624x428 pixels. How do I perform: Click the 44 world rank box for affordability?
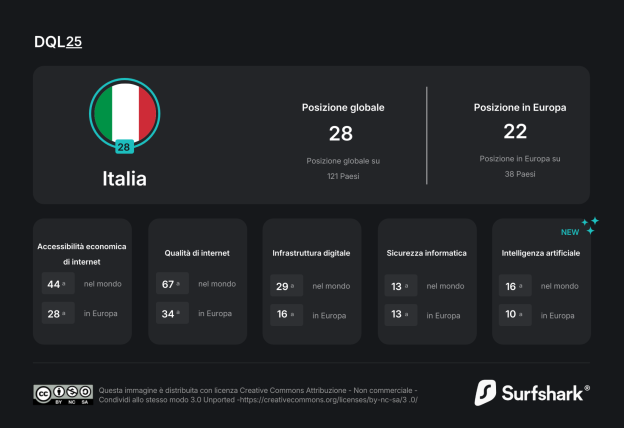click(x=58, y=285)
